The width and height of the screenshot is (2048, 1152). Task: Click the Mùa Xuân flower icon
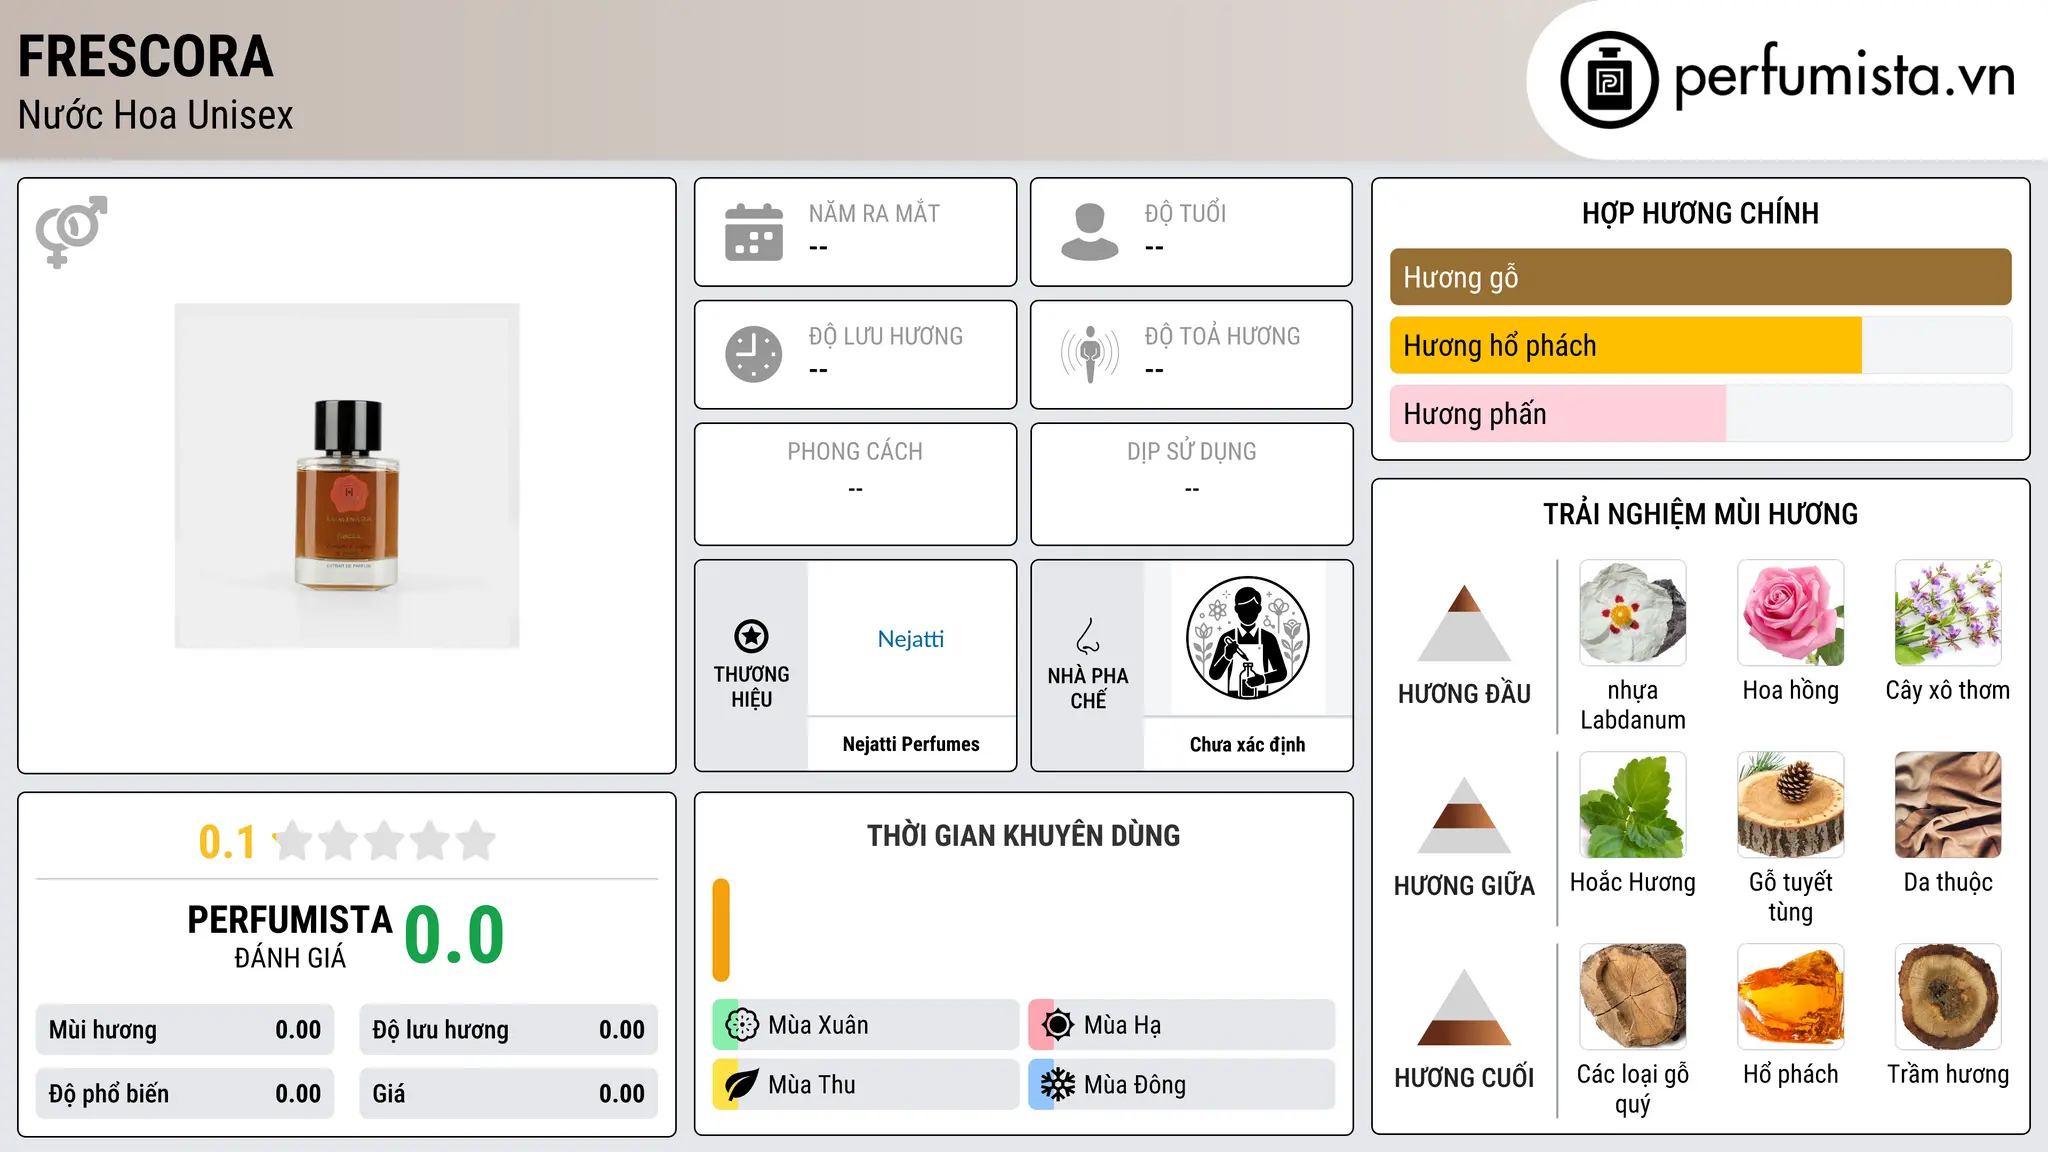pyautogui.click(x=741, y=1025)
